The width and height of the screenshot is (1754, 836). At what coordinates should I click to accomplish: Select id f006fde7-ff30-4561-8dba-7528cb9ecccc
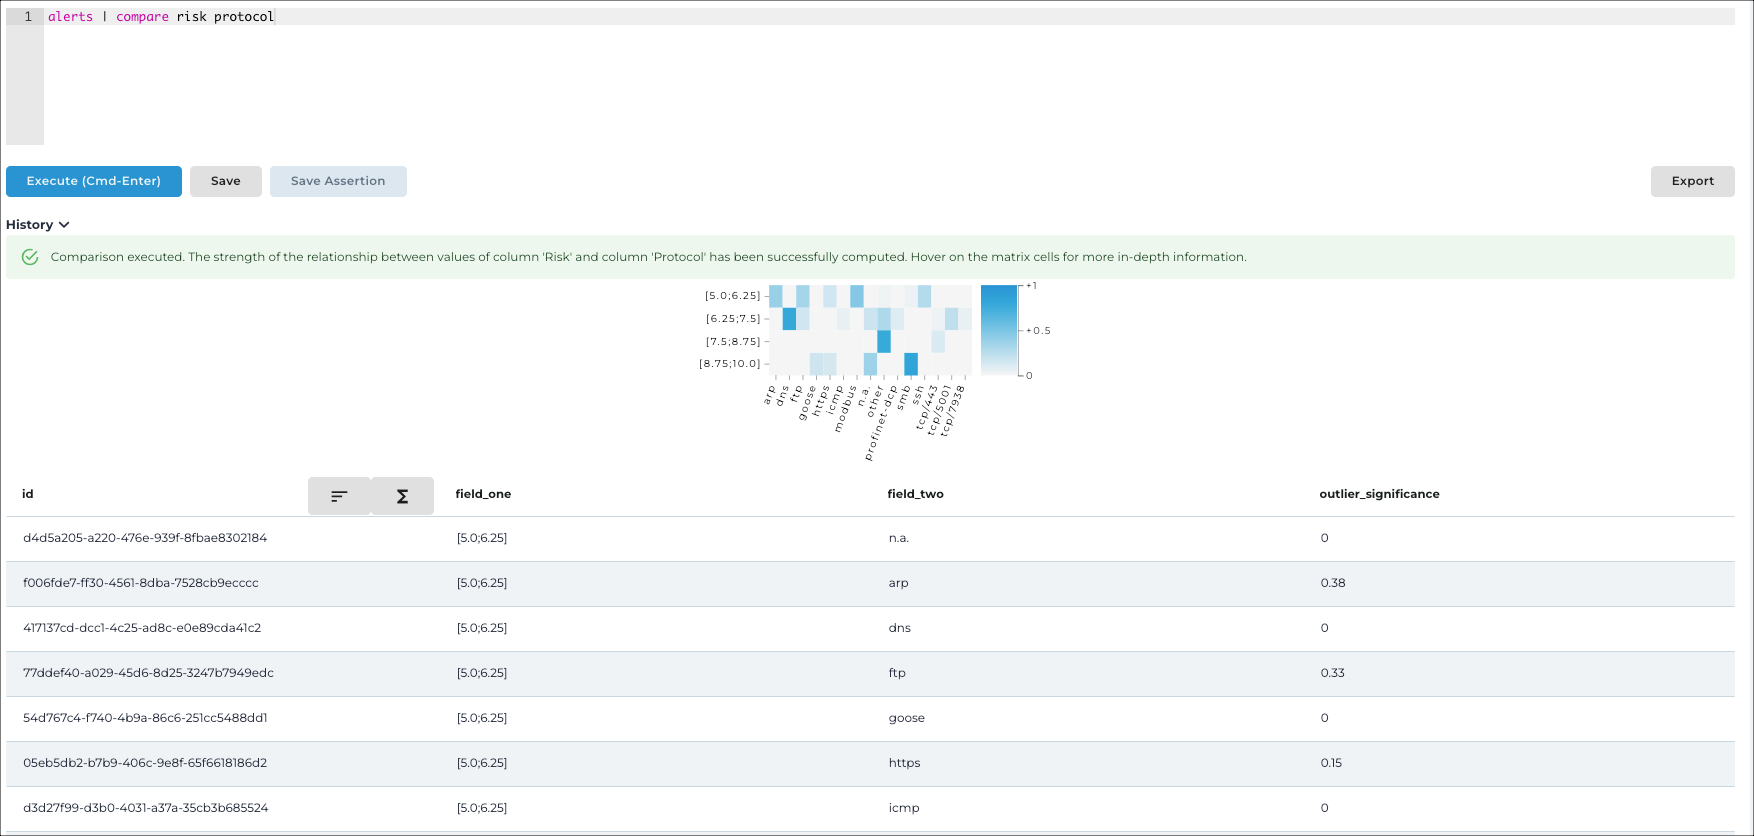point(141,583)
